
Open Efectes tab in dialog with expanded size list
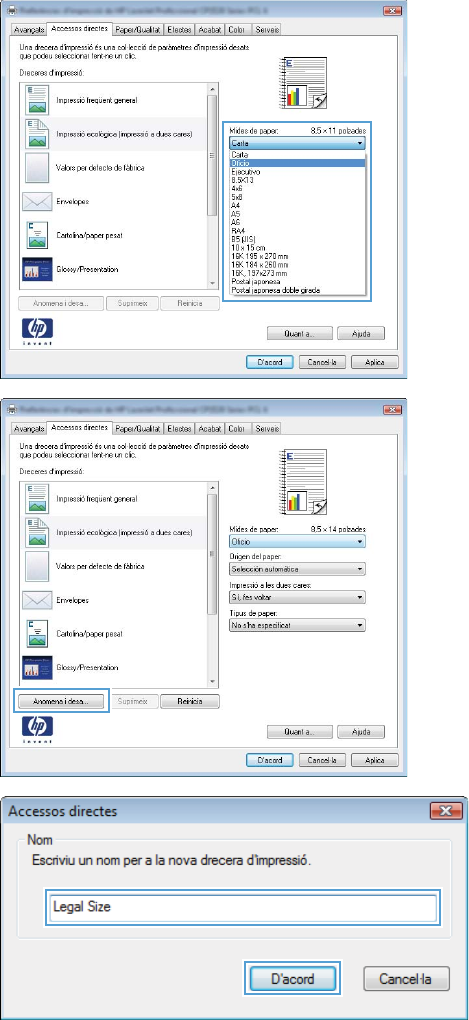[178, 30]
